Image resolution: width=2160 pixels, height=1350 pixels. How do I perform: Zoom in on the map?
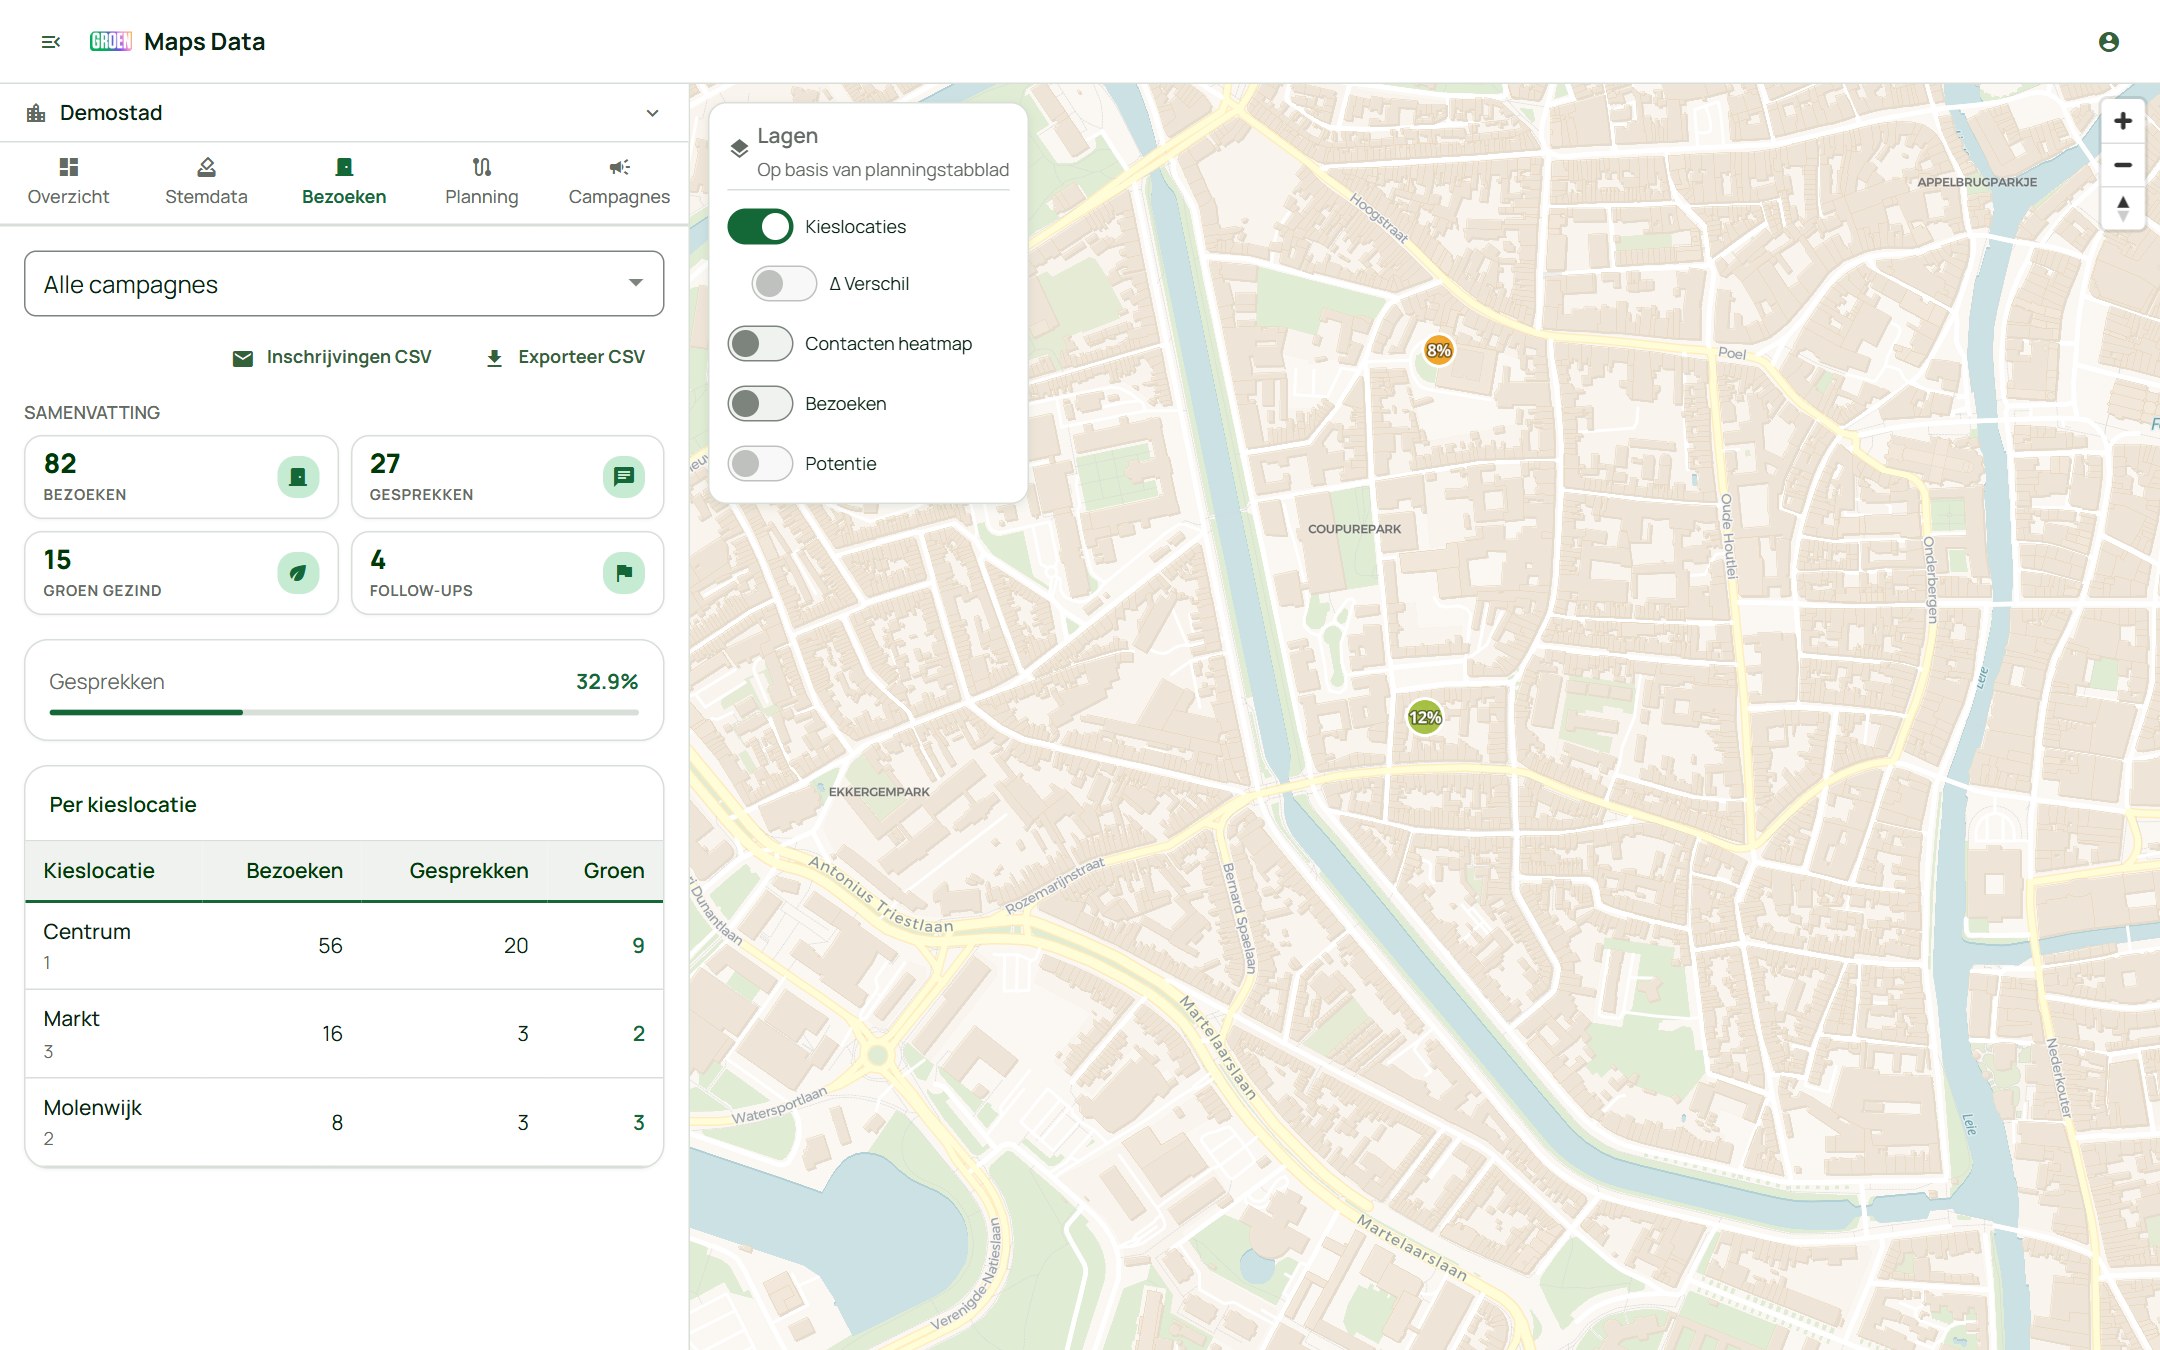click(x=2123, y=121)
